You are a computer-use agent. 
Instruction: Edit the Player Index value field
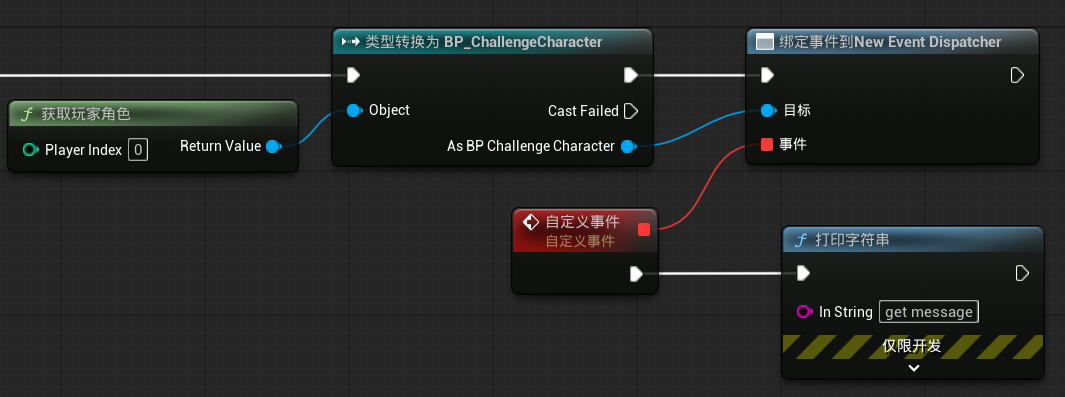[x=137, y=149]
